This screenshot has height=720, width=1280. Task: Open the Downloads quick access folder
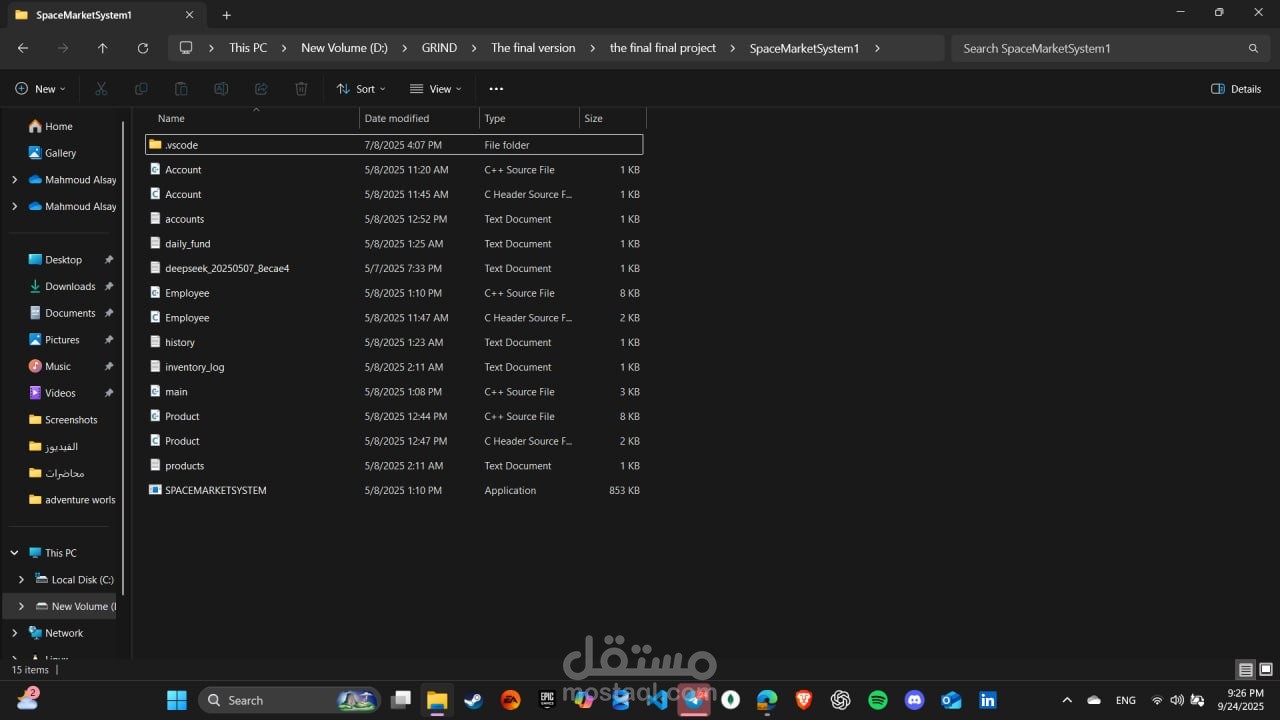[x=69, y=286]
